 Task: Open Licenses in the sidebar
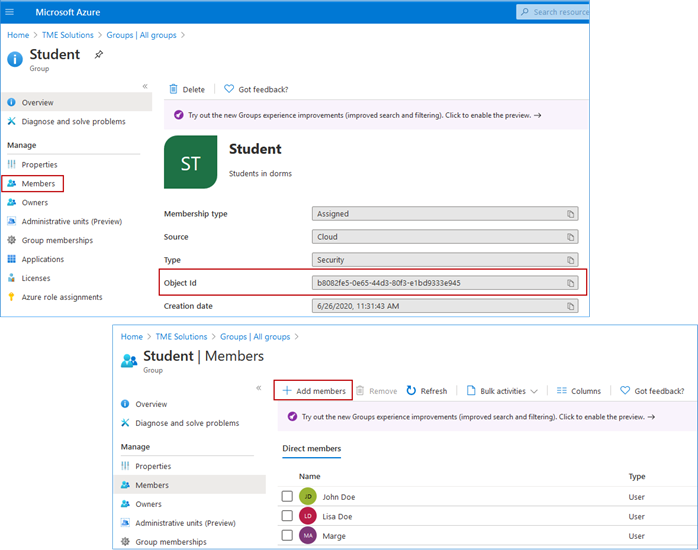(29, 278)
